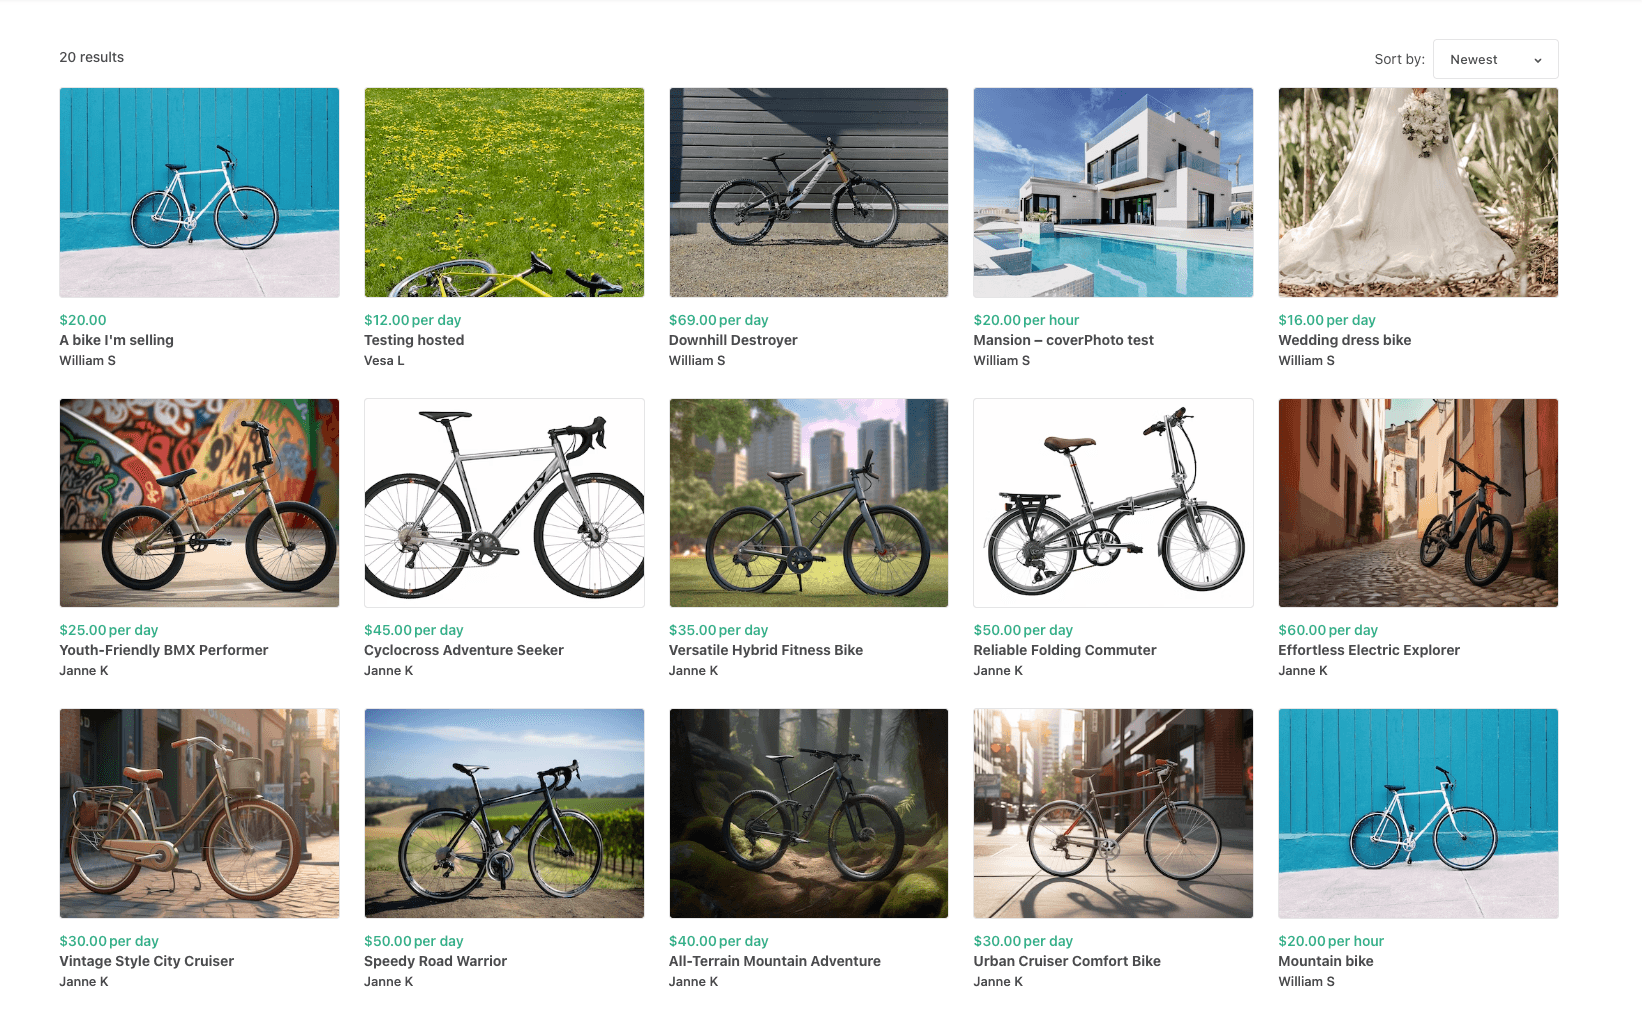This screenshot has height=1013, width=1642.
Task: Click the All-Terrain Mountain Adventure title
Action: [774, 961]
